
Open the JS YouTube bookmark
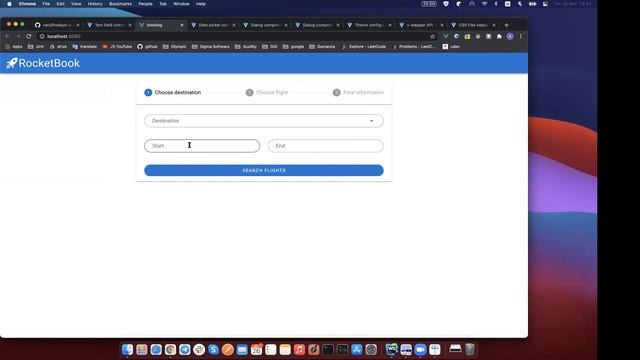(117, 47)
